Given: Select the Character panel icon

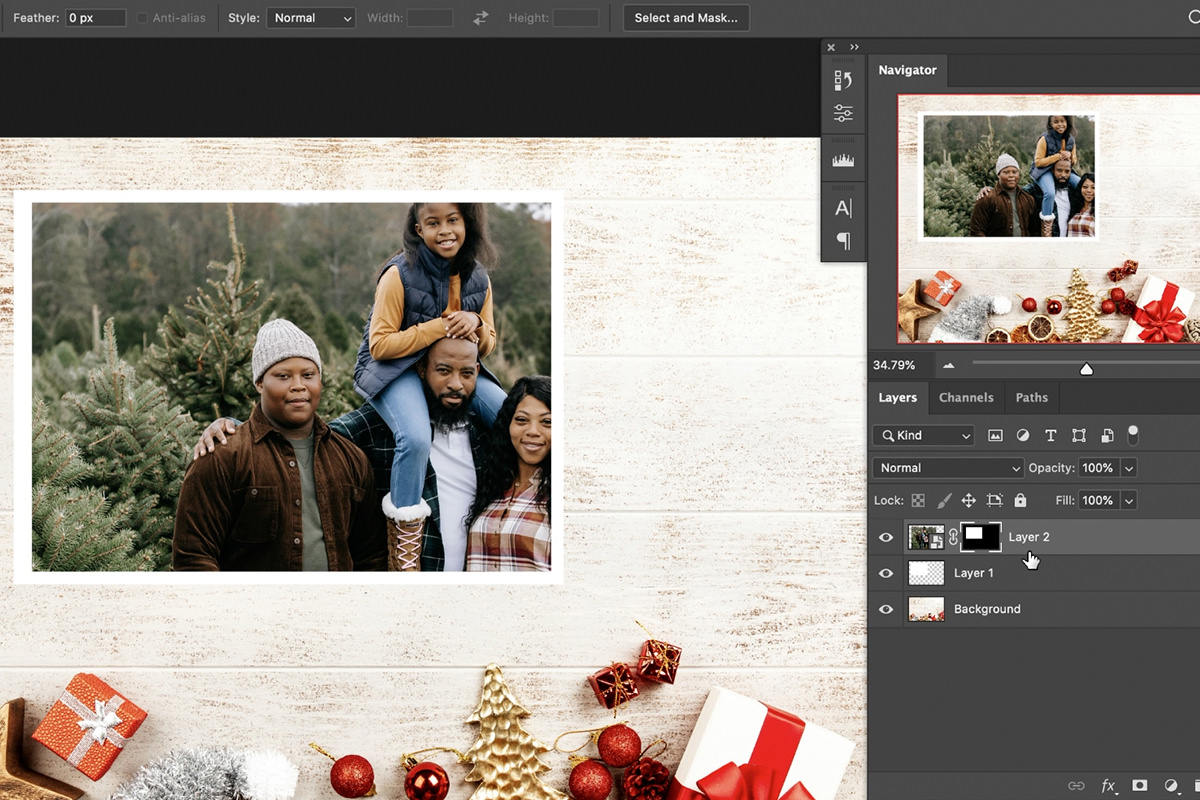Looking at the screenshot, I should 843,207.
